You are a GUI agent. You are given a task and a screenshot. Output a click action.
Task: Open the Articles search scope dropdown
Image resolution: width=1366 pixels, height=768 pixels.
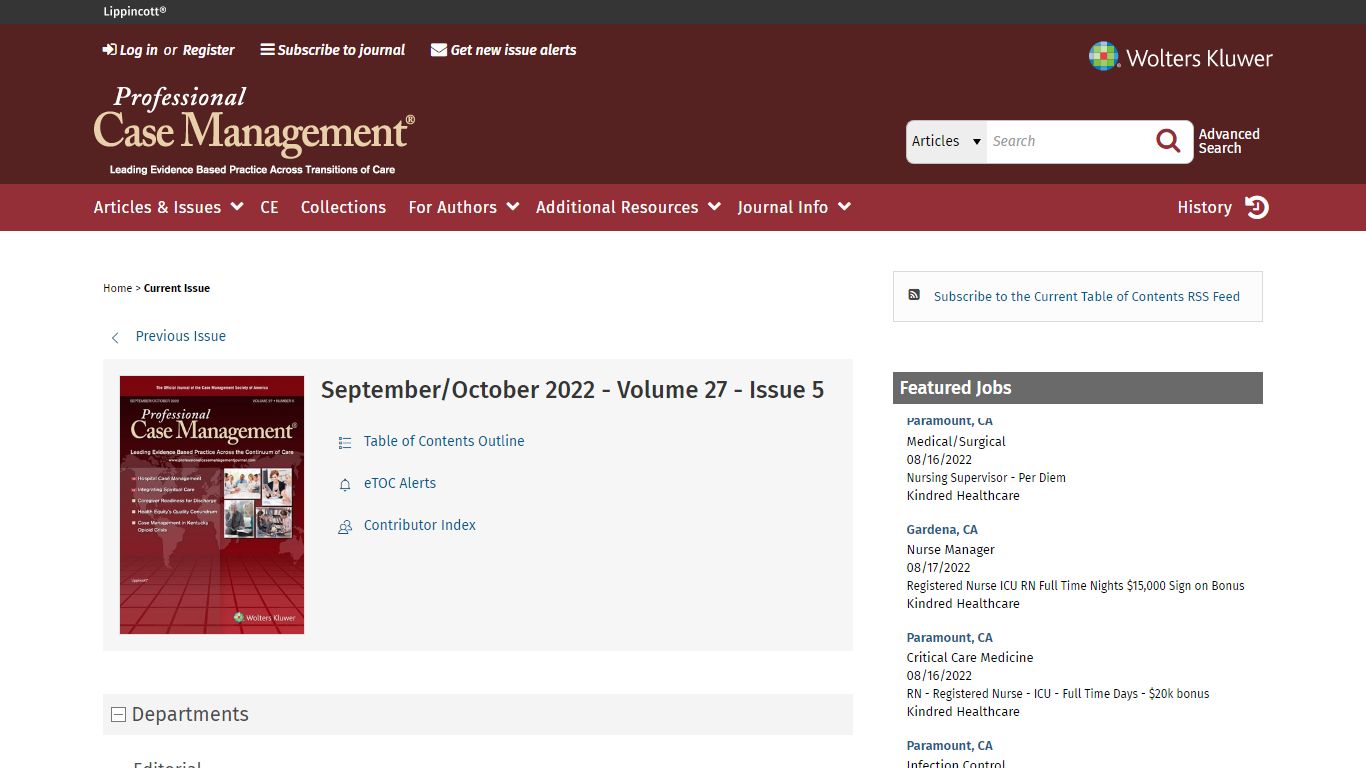coord(946,141)
